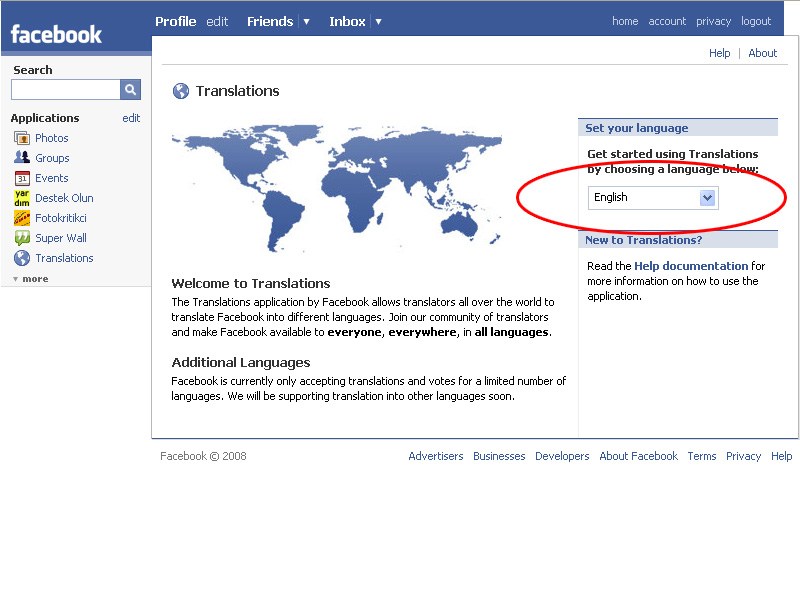The image size is (800, 611).
Task: Click the Super Wall icon
Action: (x=22, y=238)
